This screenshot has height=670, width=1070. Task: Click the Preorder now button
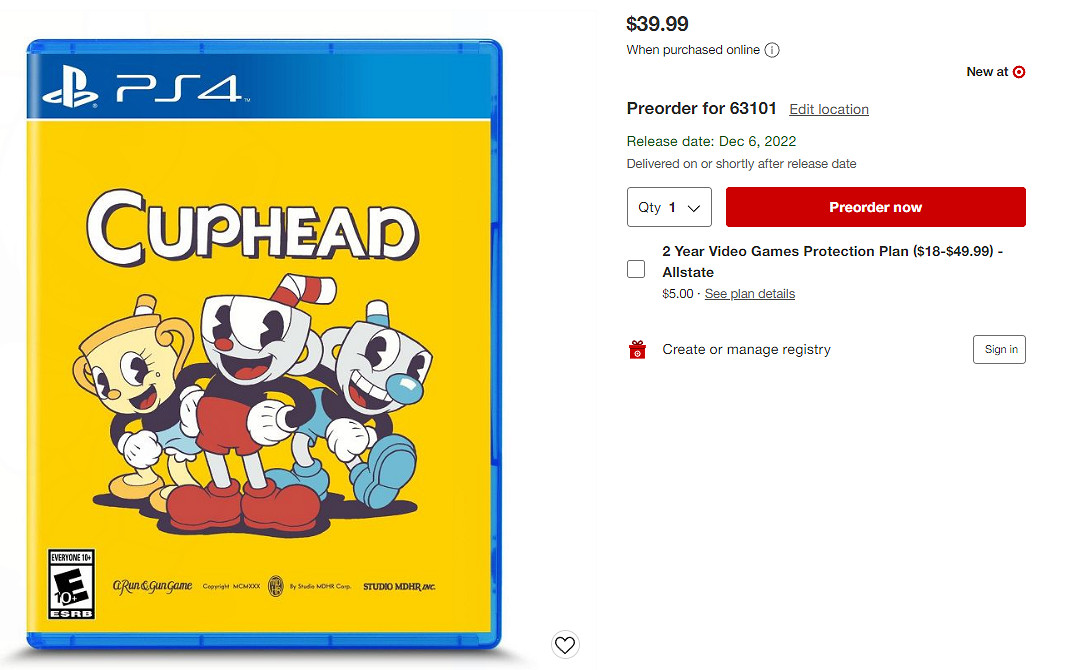pos(876,207)
